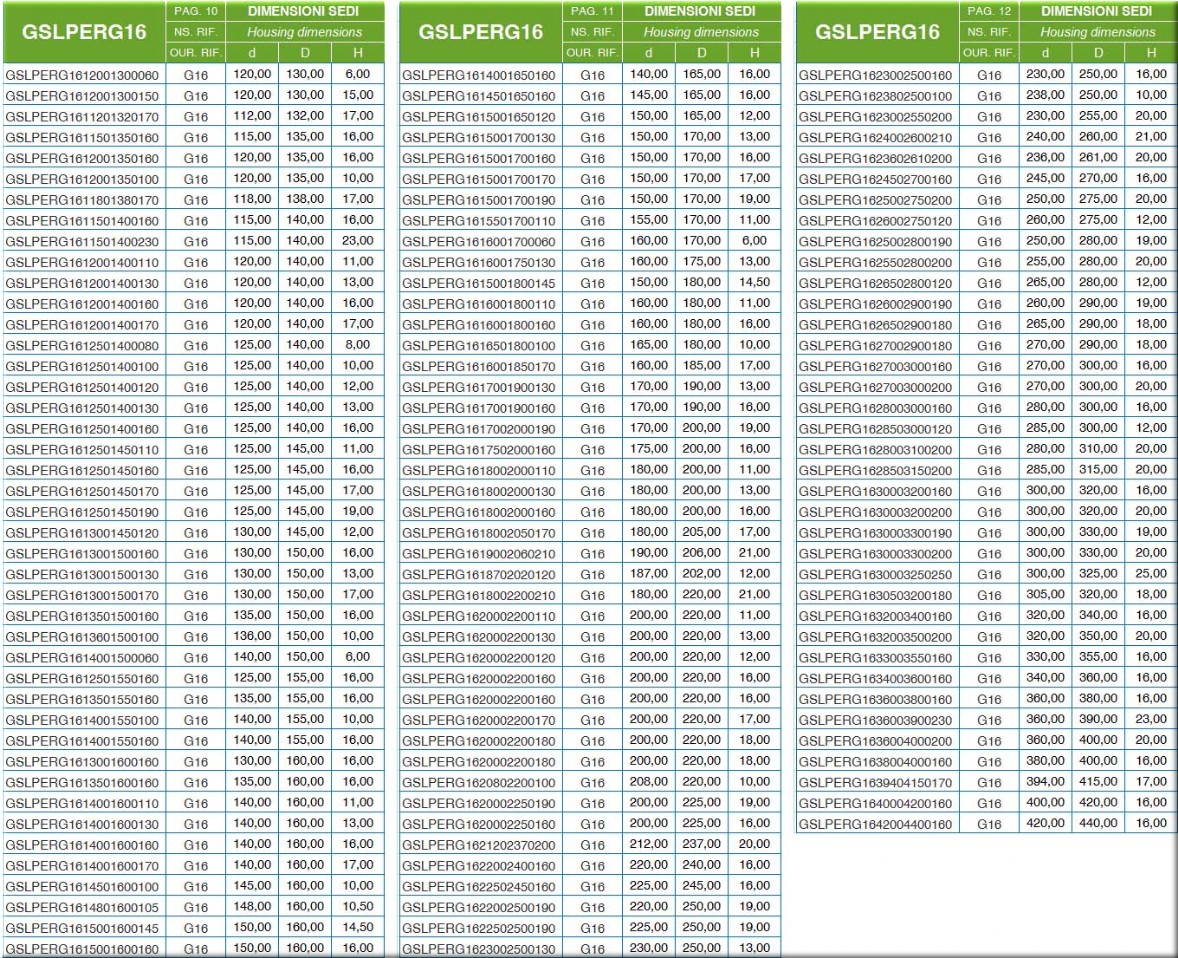The height and width of the screenshot is (958, 1178).
Task: Select code GSLPERG1623802500100
Action: click(x=876, y=96)
